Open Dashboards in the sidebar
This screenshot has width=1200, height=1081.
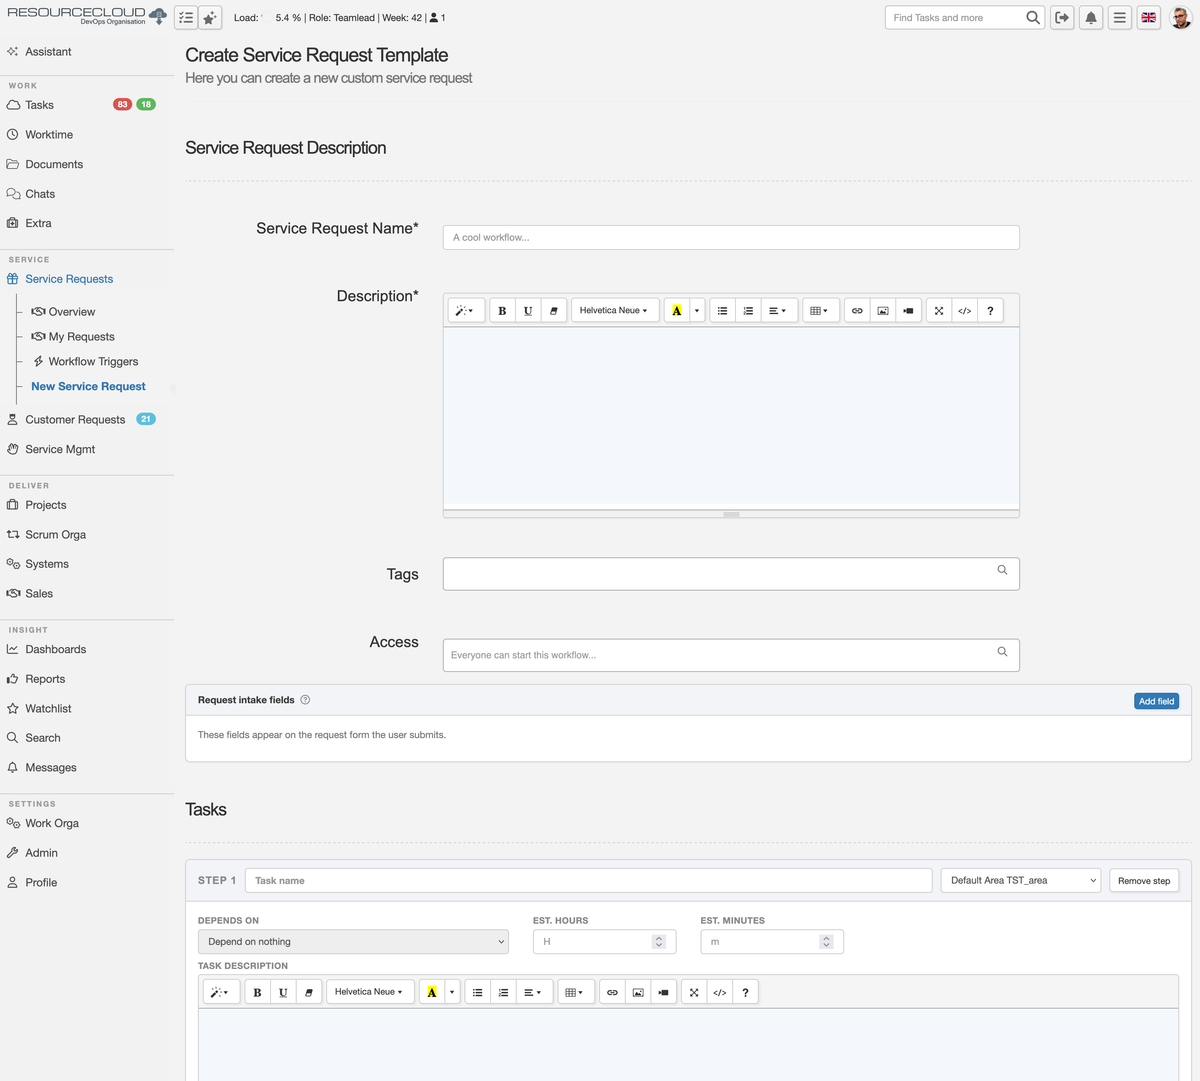tap(55, 650)
